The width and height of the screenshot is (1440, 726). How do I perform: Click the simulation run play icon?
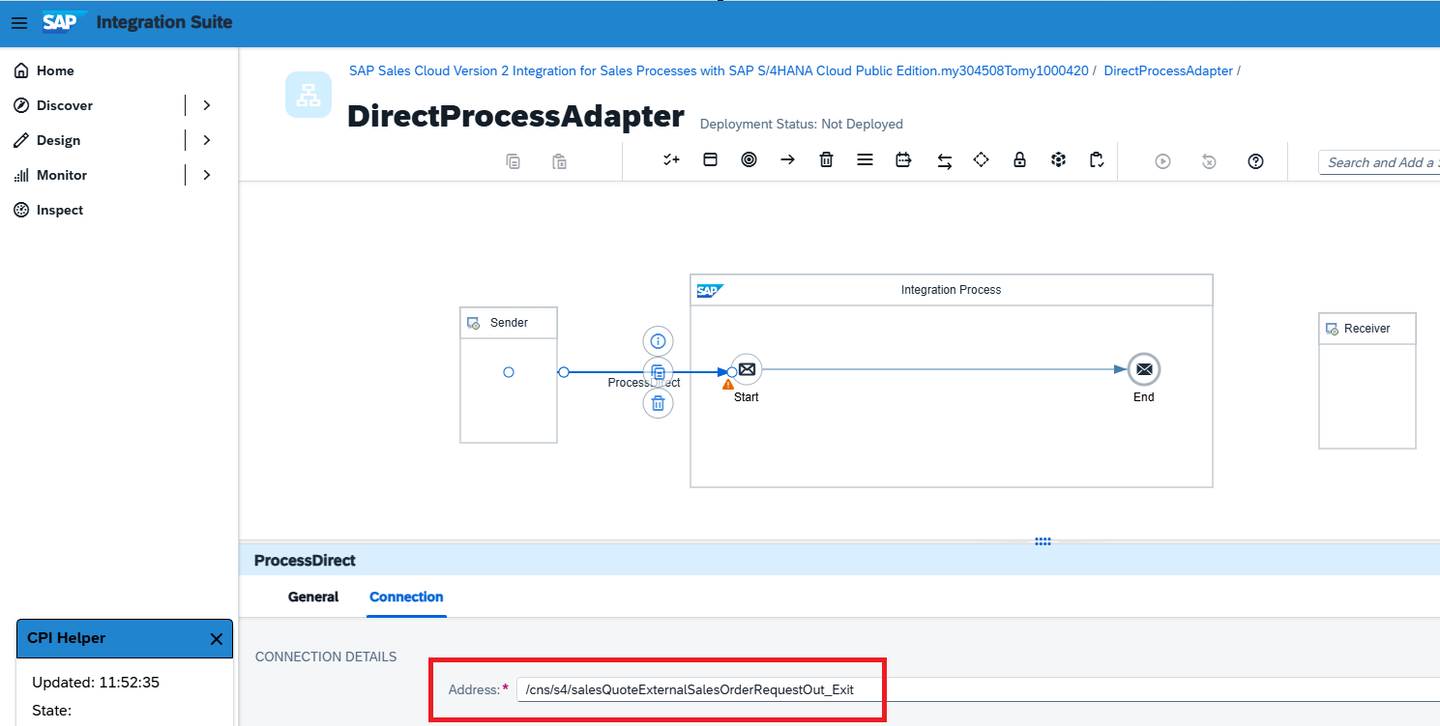click(1163, 161)
